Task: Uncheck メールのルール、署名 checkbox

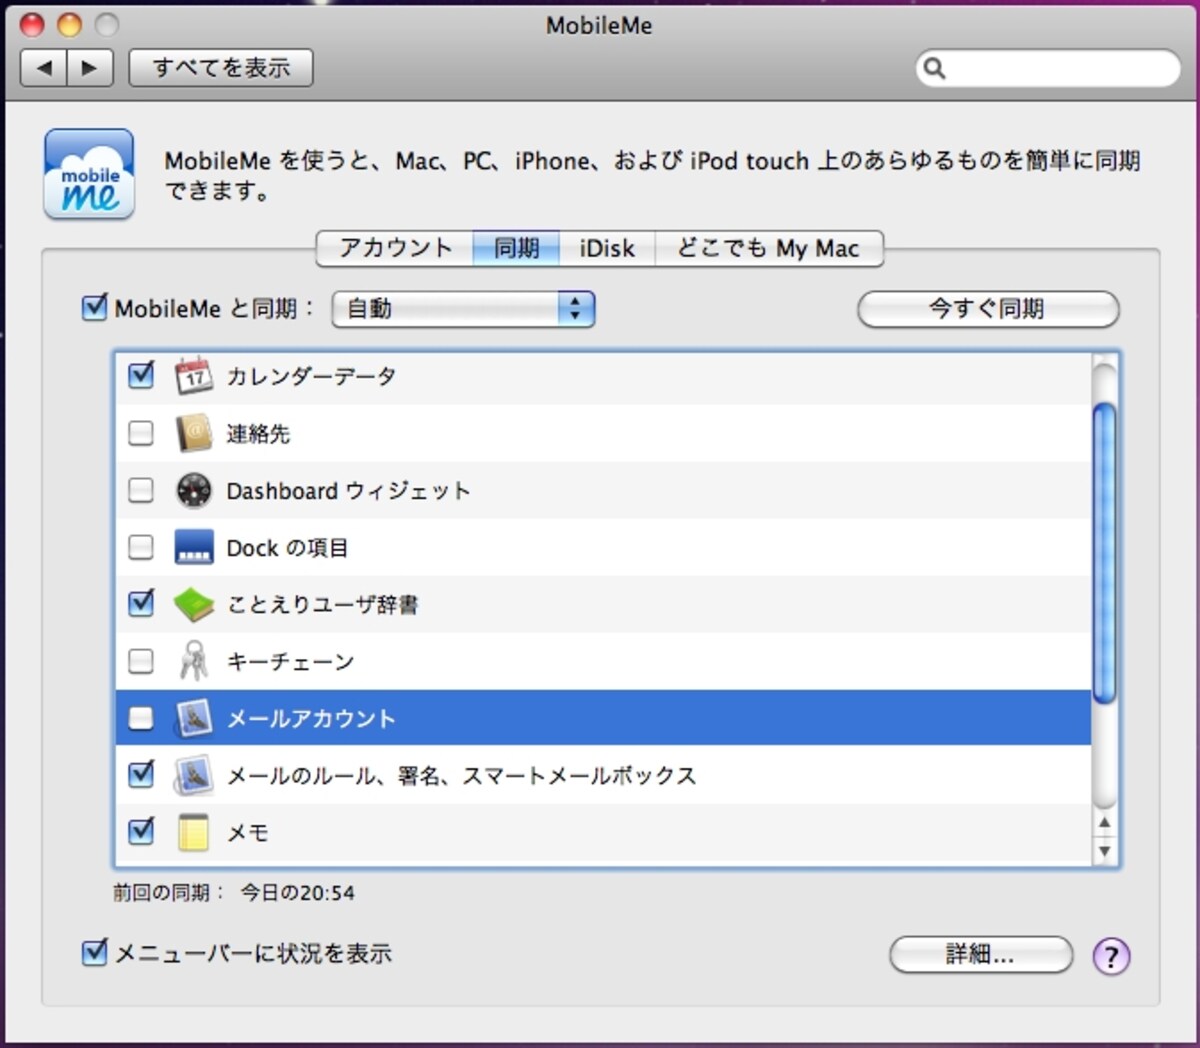Action: [x=141, y=774]
